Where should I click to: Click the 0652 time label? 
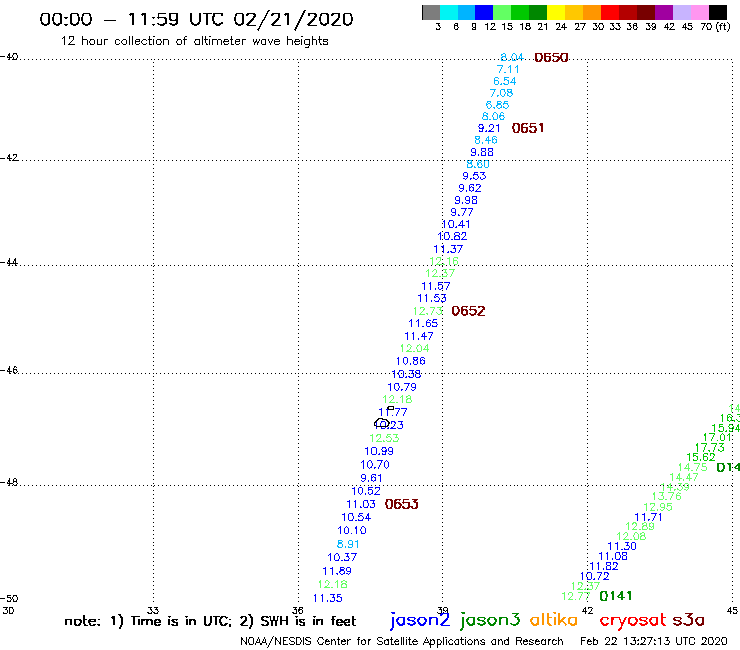tap(468, 311)
